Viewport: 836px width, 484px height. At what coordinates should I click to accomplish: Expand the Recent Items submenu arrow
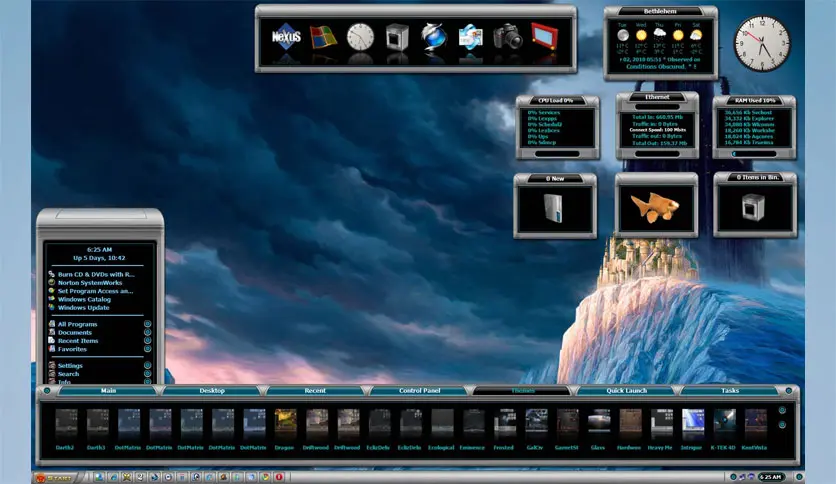(148, 341)
